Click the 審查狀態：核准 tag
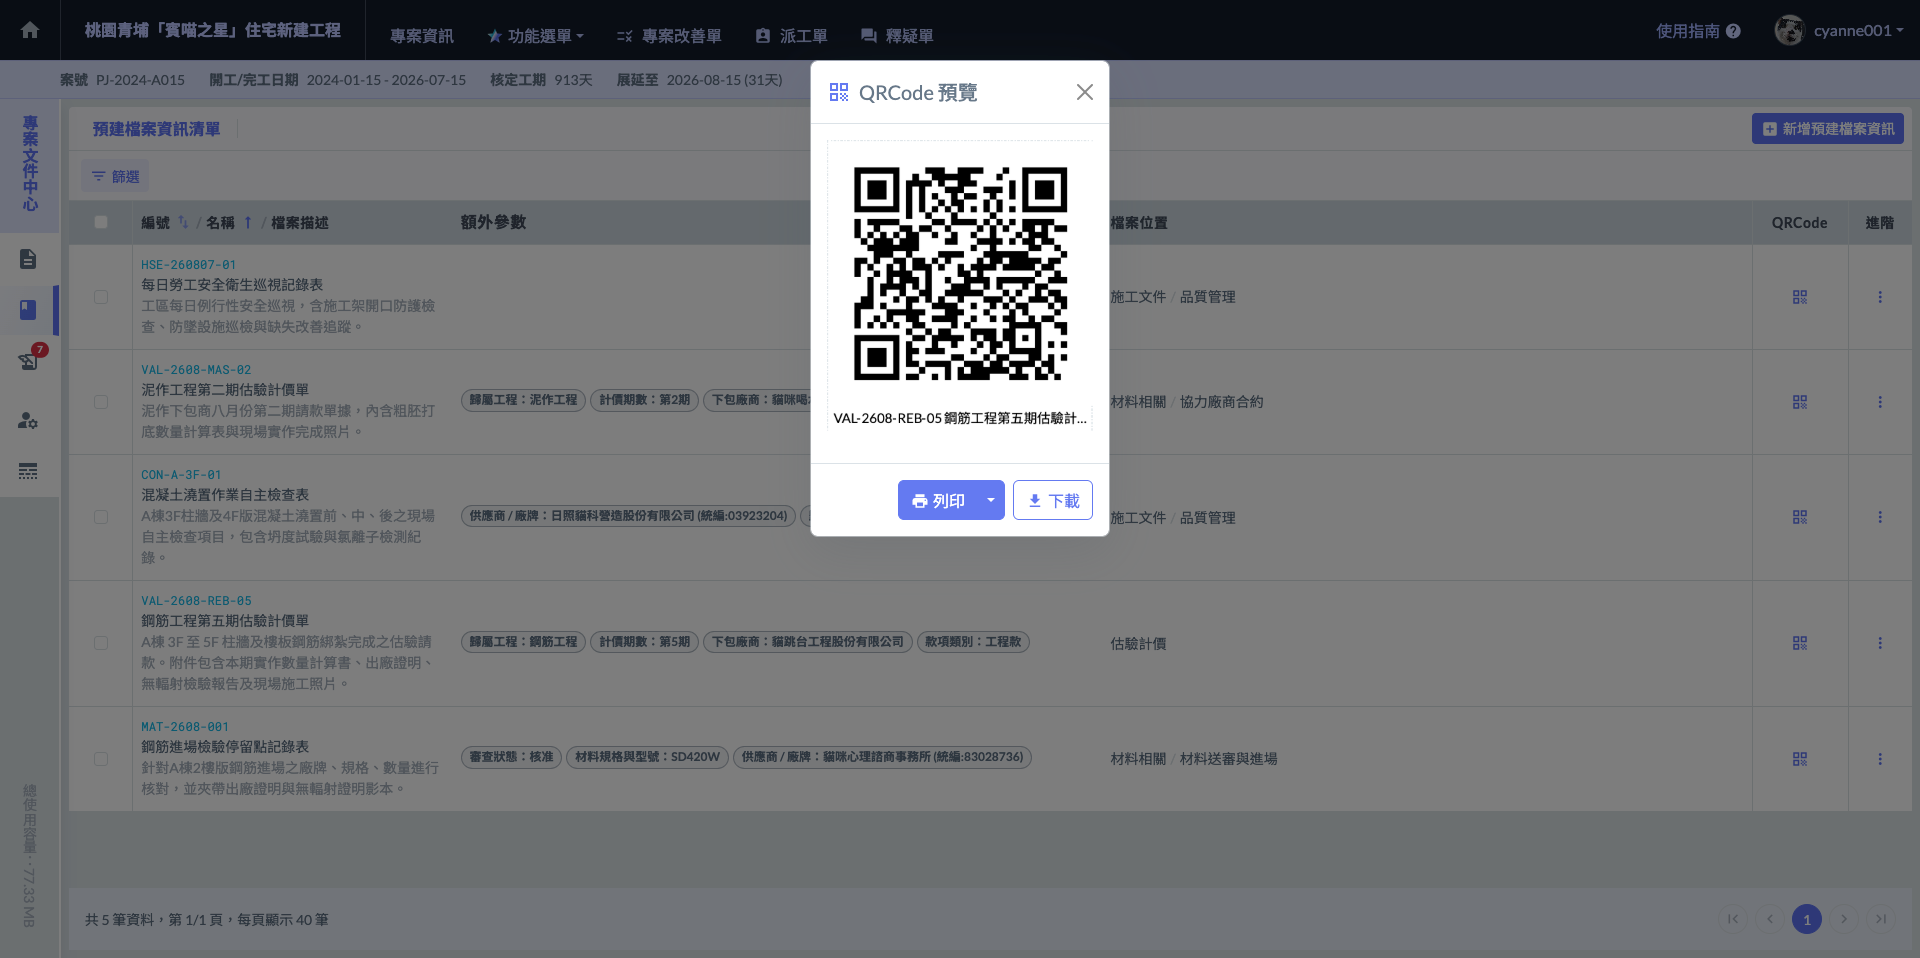Image resolution: width=1920 pixels, height=958 pixels. [x=511, y=757]
